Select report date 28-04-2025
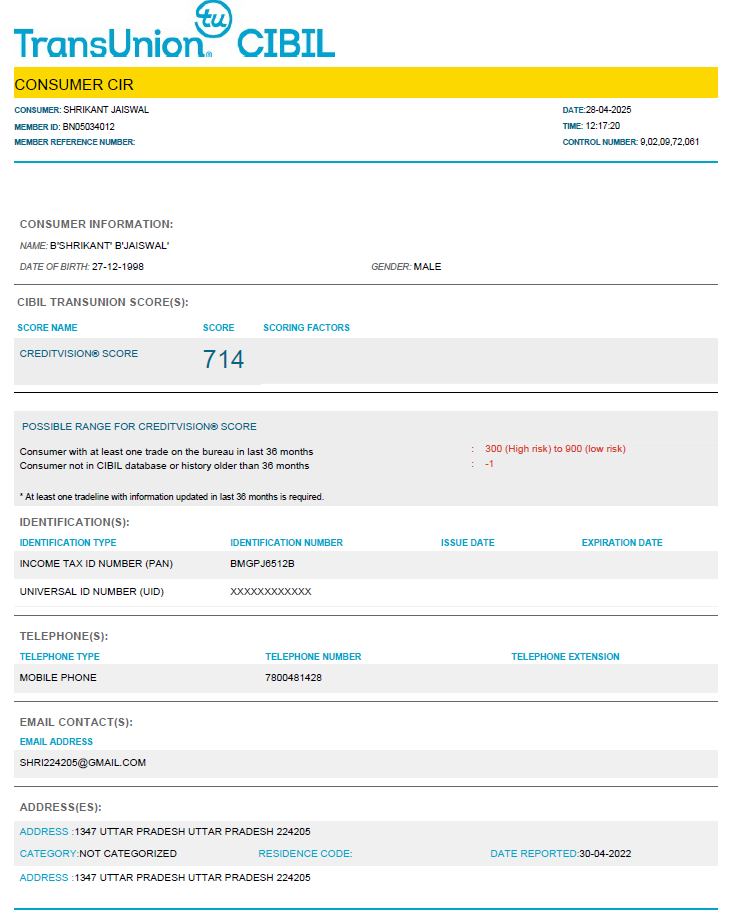This screenshot has width=738, height=913. pos(608,109)
